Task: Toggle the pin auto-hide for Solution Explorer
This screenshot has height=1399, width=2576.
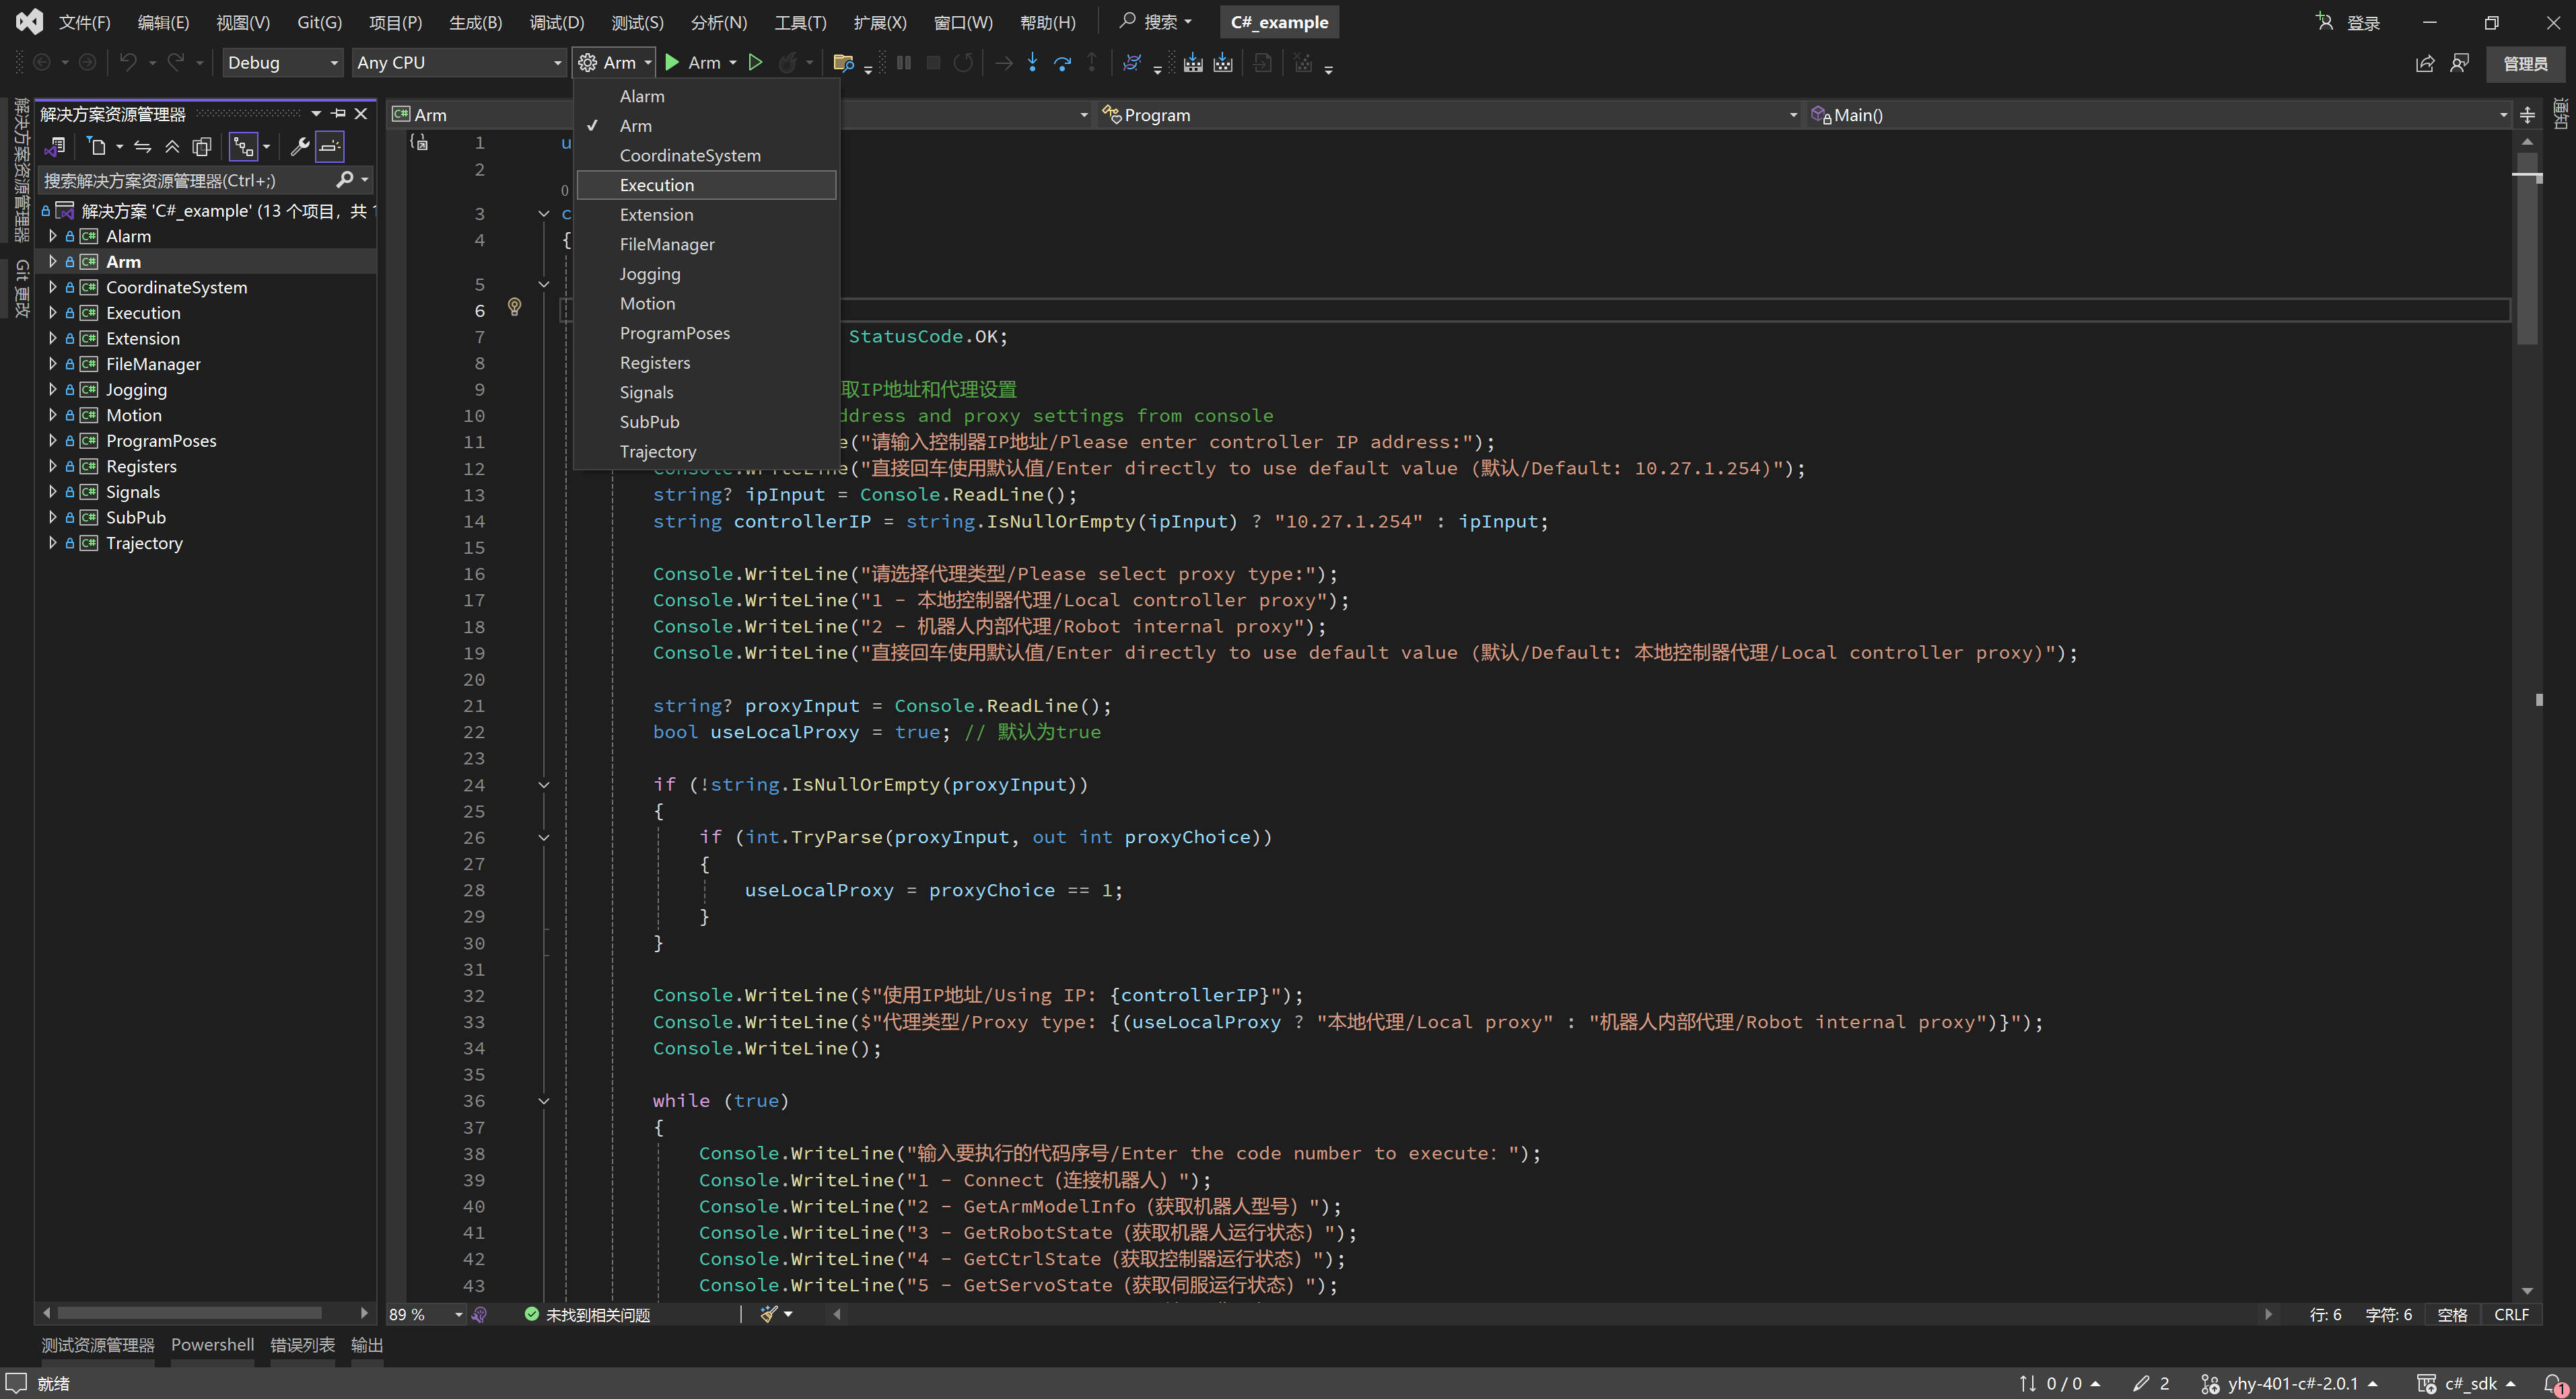Action: 339,114
